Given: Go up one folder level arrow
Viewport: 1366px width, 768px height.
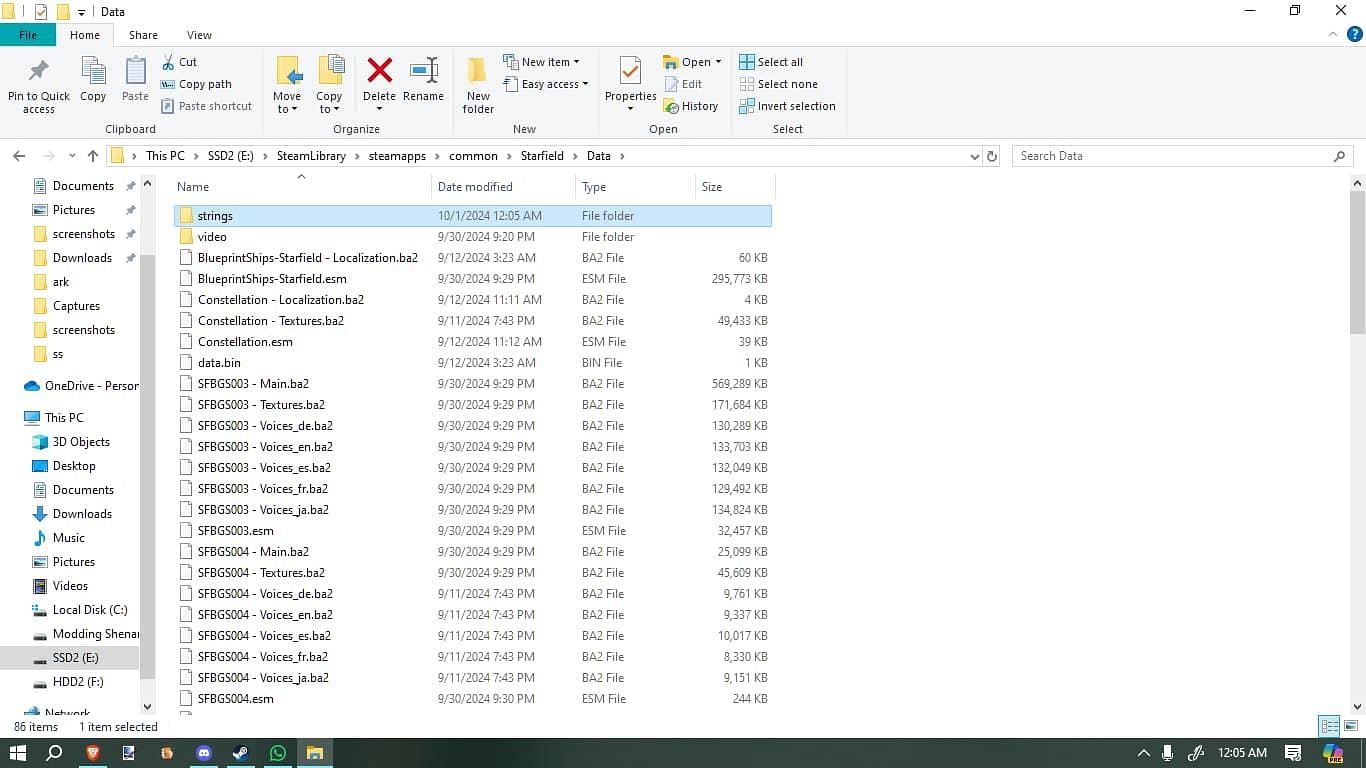Looking at the screenshot, I should point(93,156).
